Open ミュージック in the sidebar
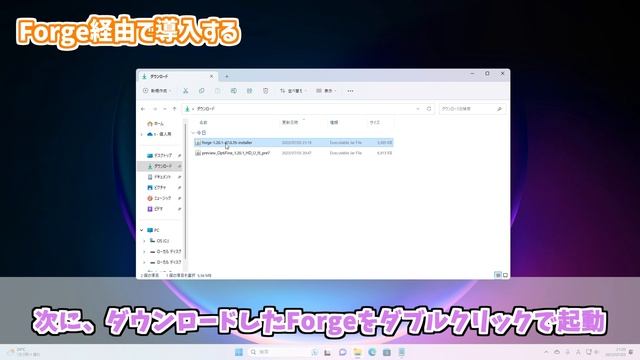This screenshot has width=640, height=360. pyautogui.click(x=160, y=198)
